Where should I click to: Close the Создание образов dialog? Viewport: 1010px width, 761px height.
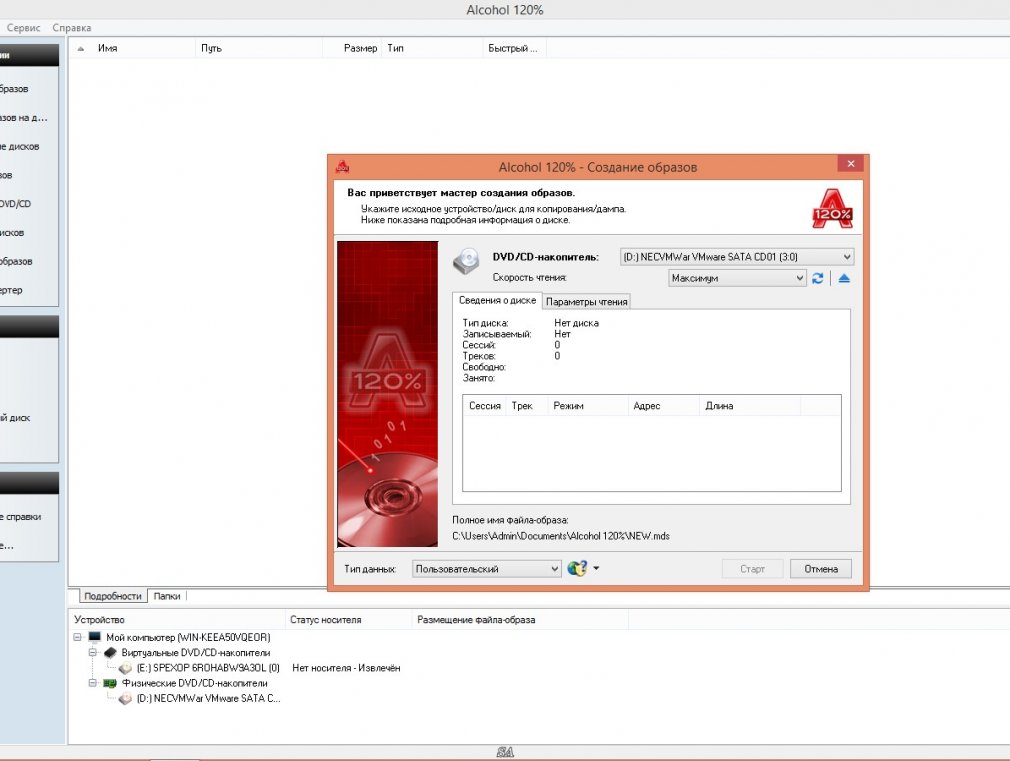[850, 164]
